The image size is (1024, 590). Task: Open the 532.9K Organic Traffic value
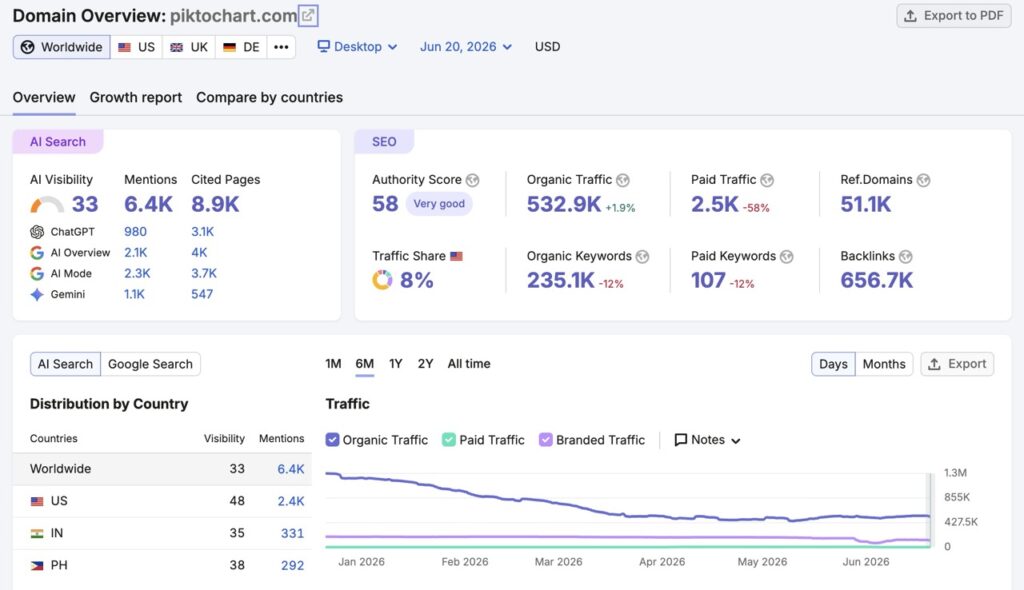564,205
